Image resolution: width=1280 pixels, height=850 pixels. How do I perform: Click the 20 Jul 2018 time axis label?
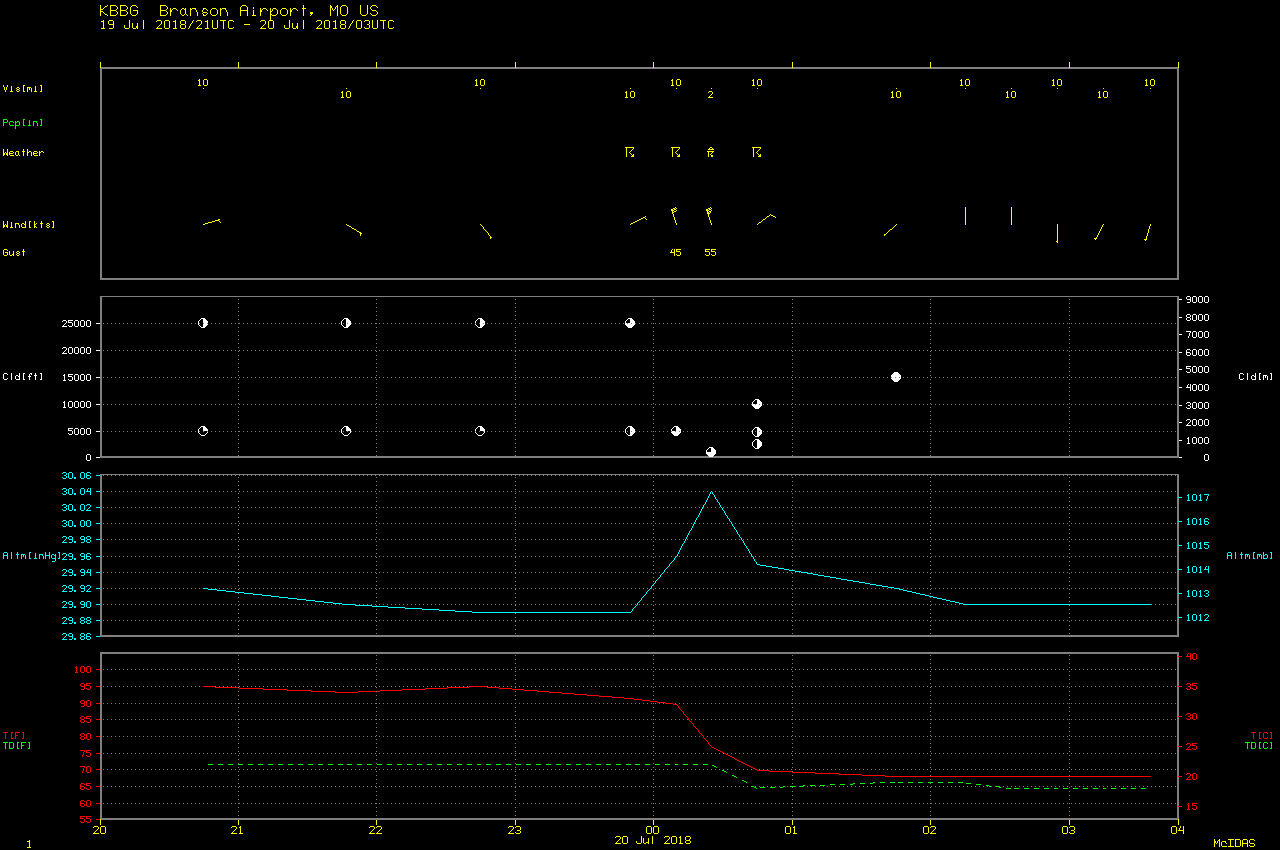(x=652, y=840)
